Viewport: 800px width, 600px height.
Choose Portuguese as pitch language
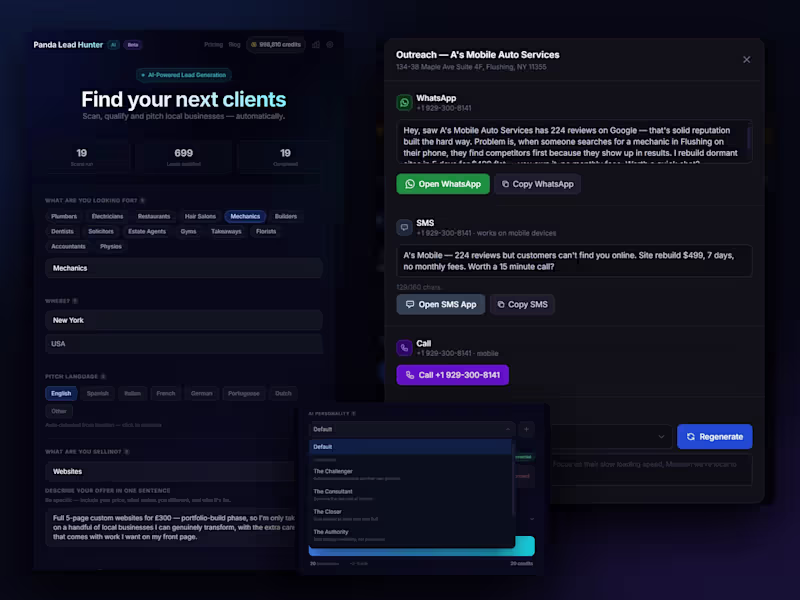244,393
